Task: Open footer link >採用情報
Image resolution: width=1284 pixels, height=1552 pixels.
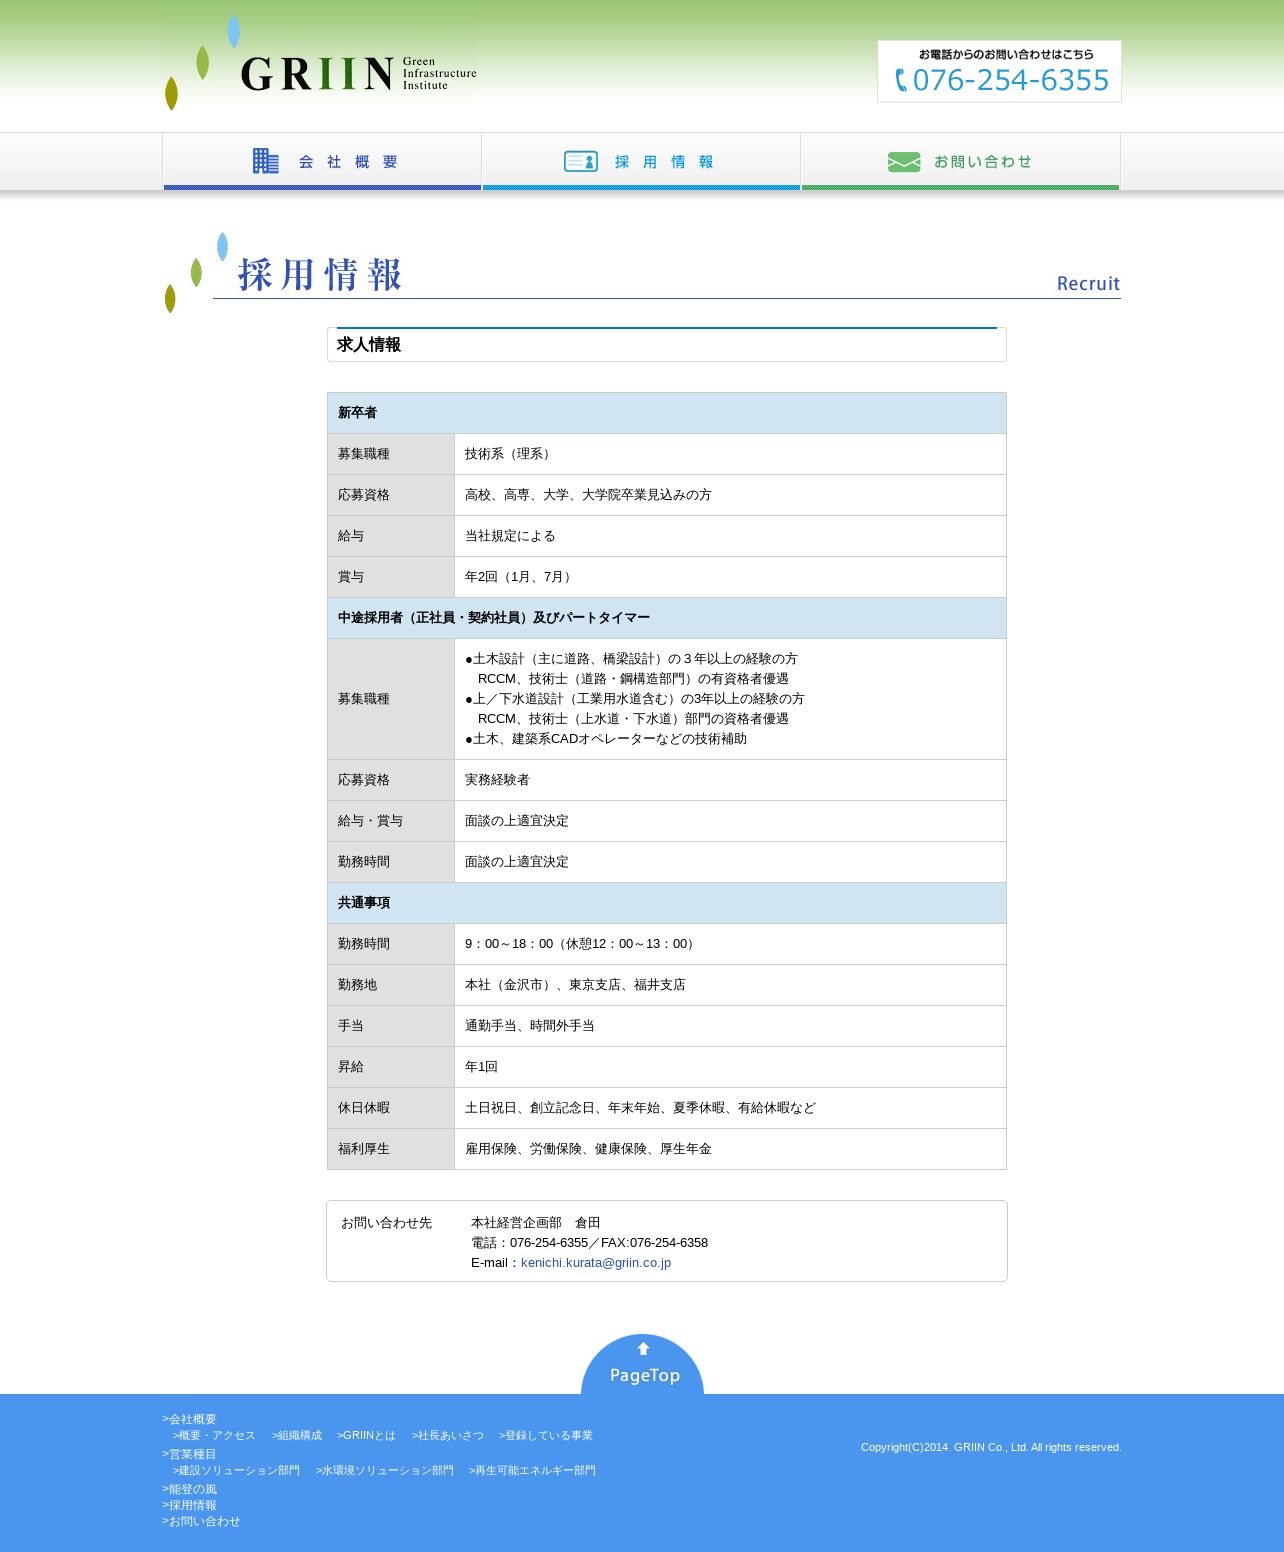Action: click(189, 1505)
